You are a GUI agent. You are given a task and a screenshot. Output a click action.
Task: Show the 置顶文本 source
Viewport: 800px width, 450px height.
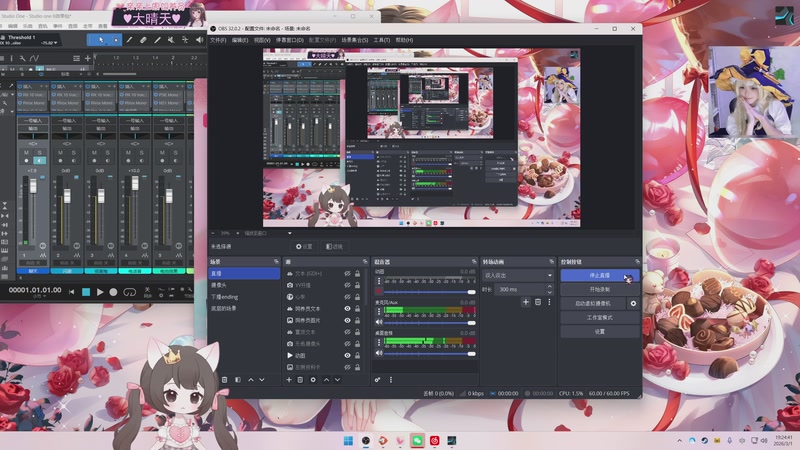pyautogui.click(x=347, y=332)
